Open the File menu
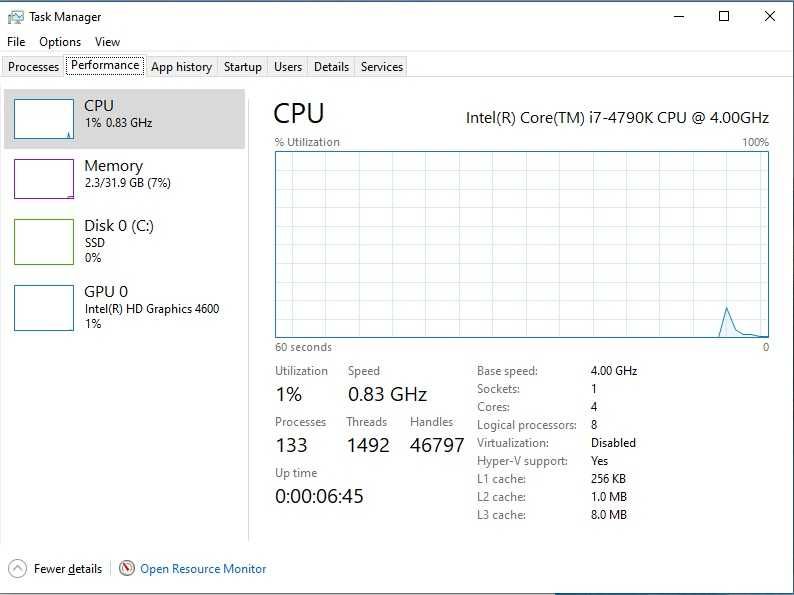The image size is (794, 595). (16, 42)
